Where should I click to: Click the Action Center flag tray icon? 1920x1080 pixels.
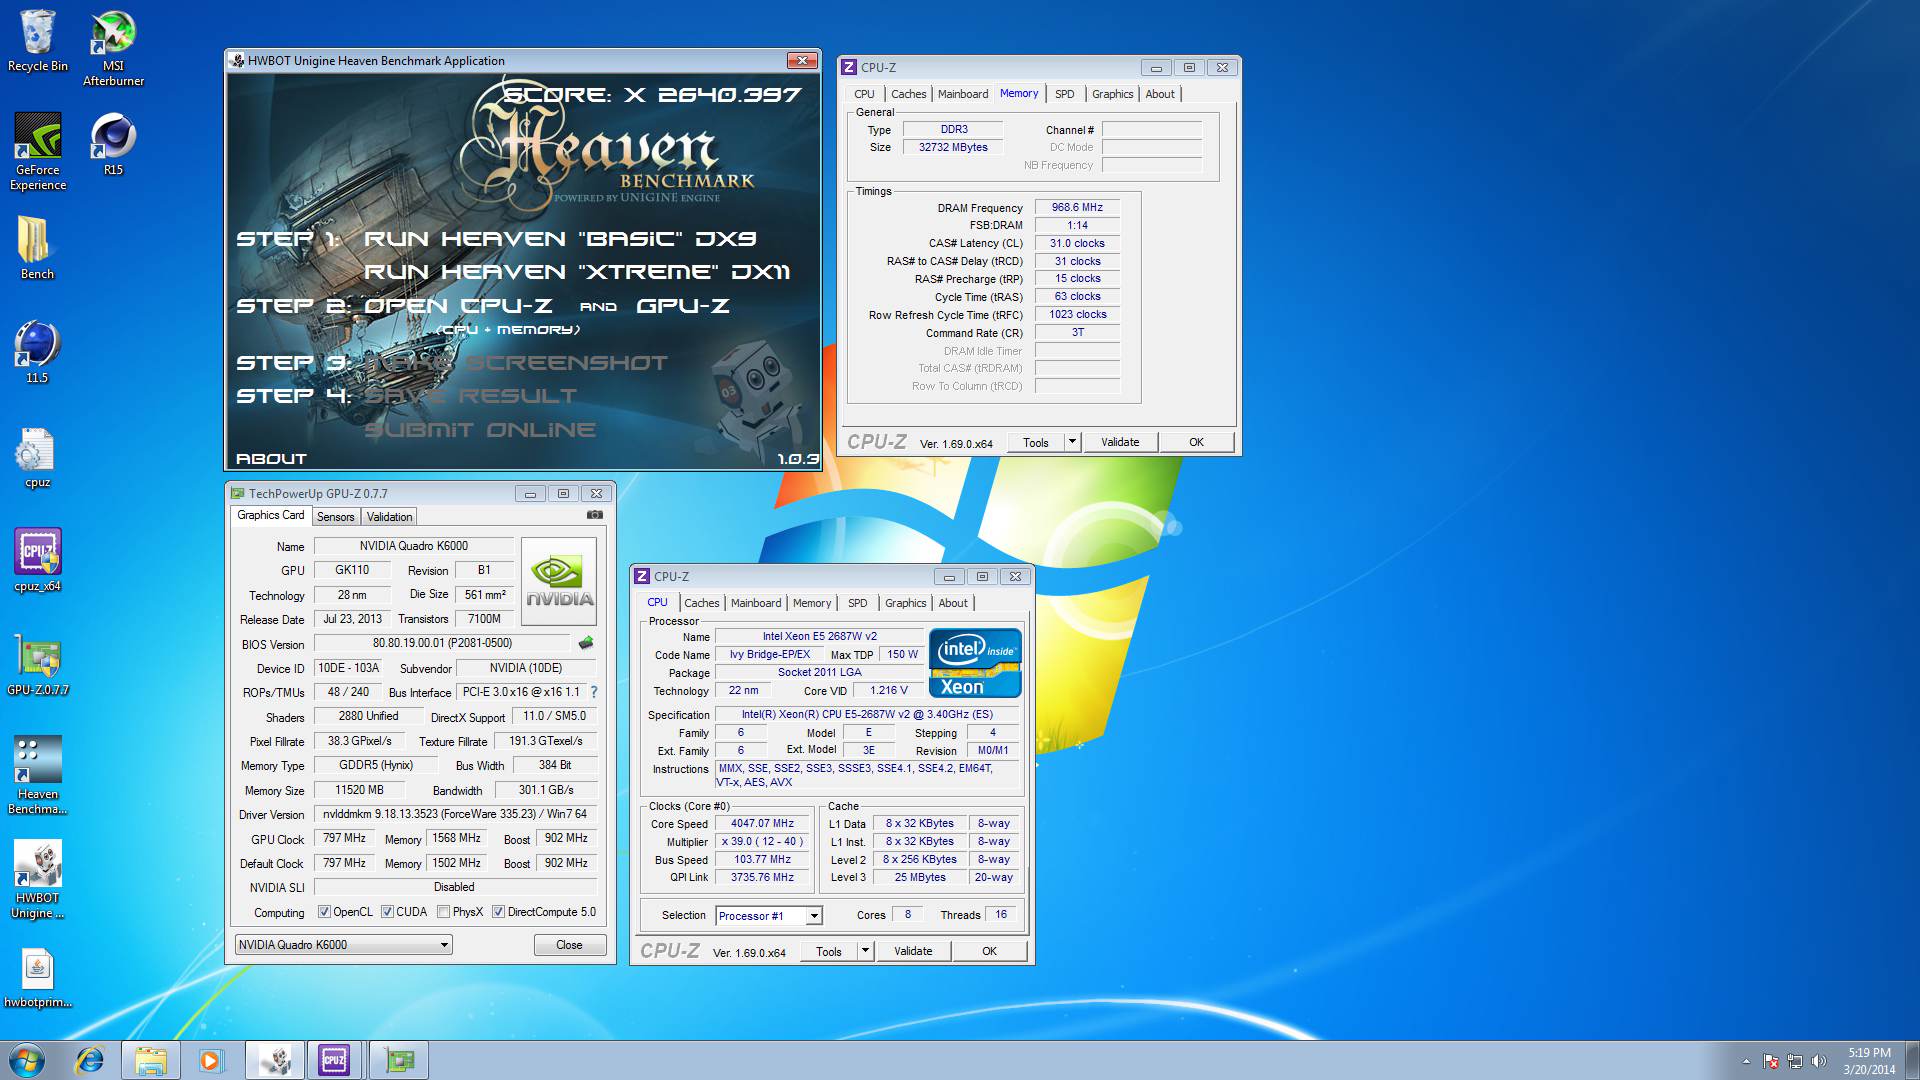click(x=1771, y=1061)
